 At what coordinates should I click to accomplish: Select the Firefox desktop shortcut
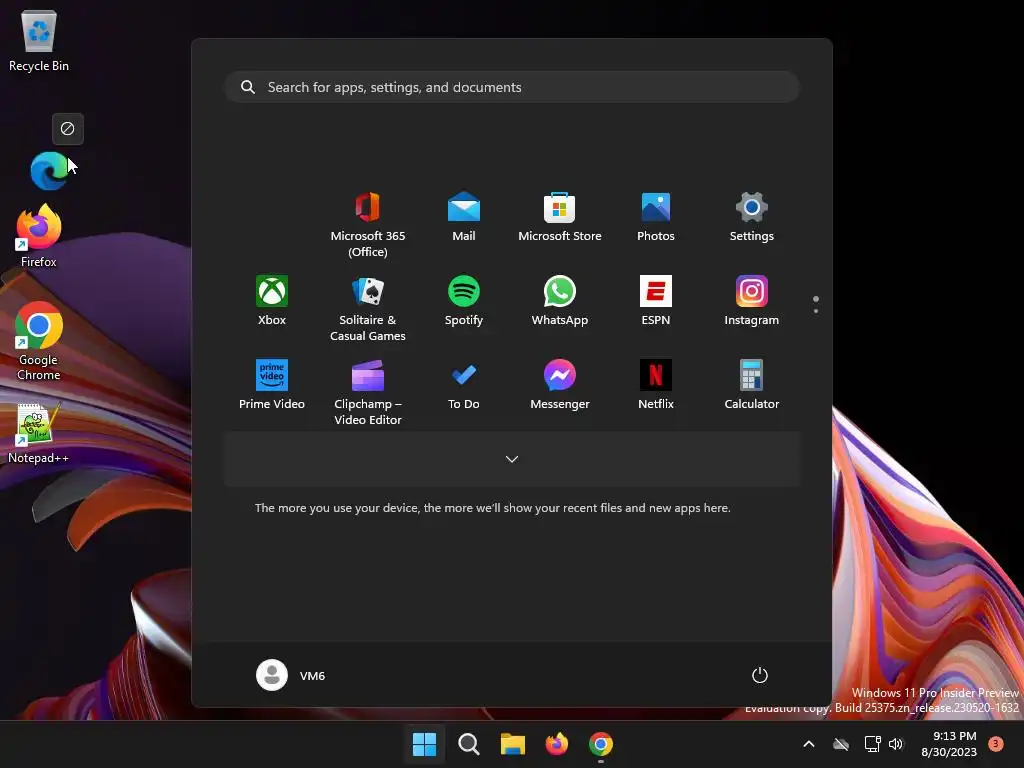tap(39, 236)
